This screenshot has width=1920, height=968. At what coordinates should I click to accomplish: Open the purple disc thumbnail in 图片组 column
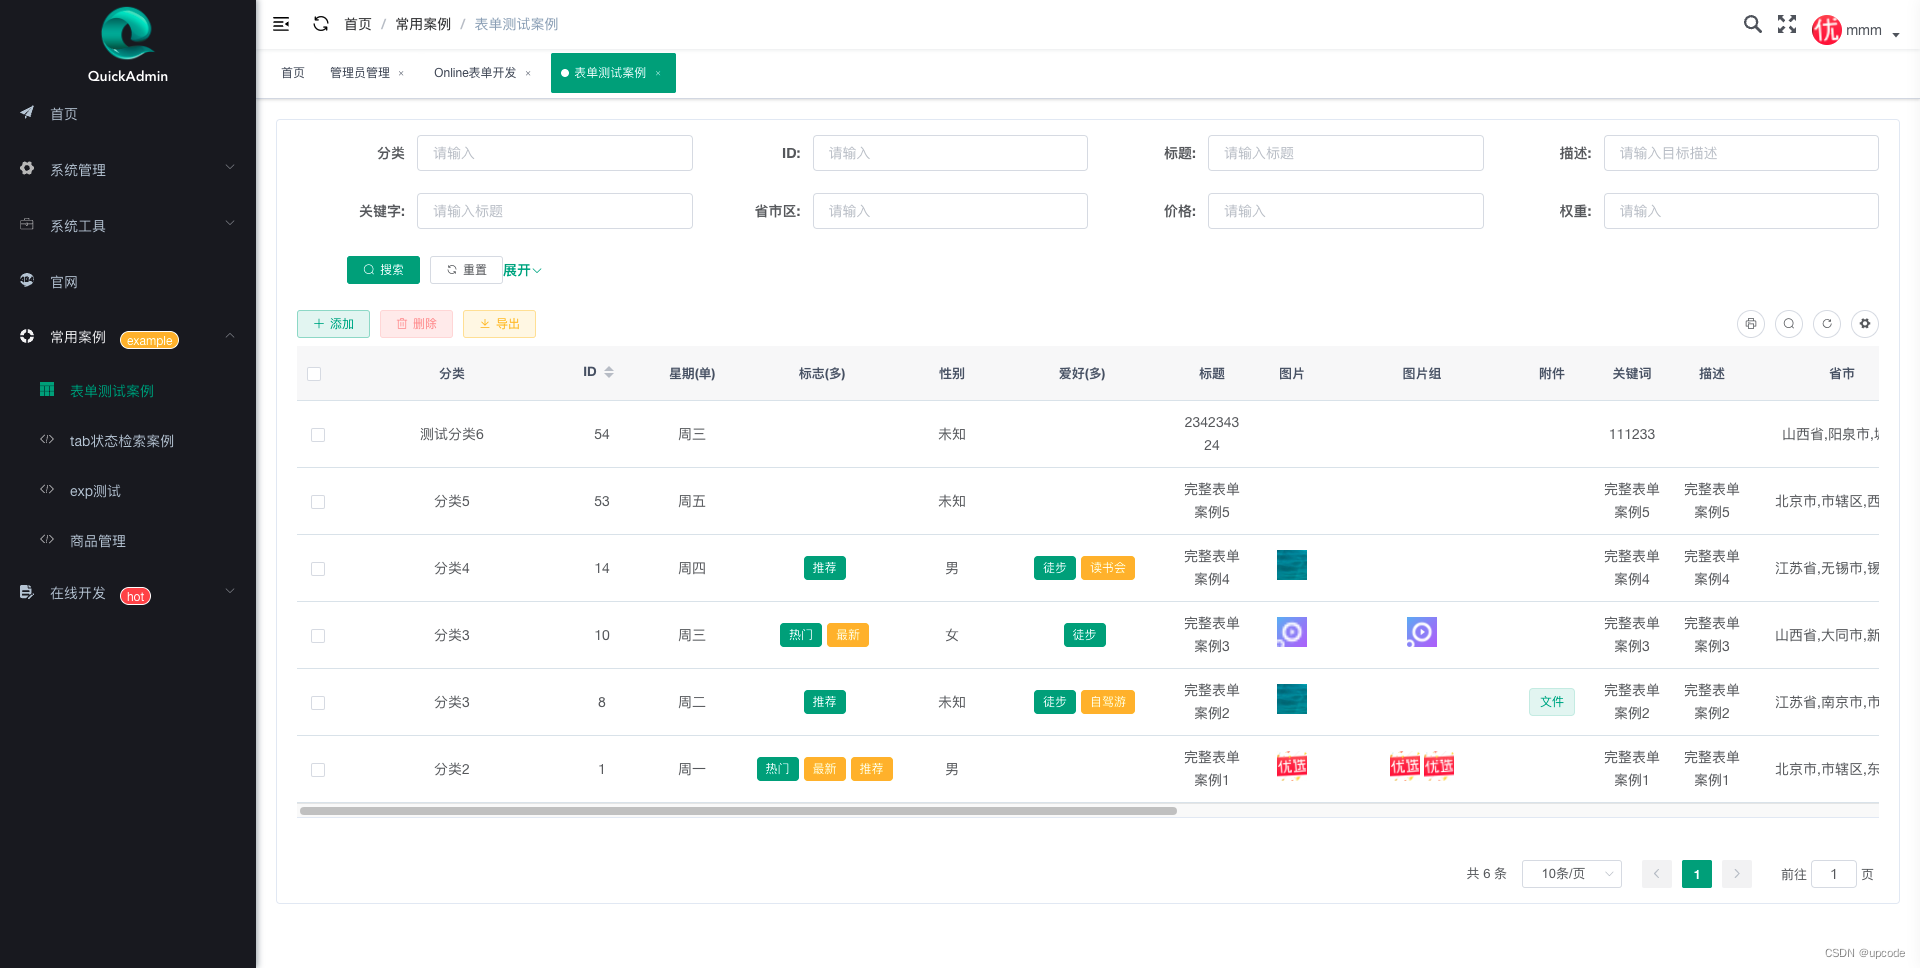[x=1422, y=632]
